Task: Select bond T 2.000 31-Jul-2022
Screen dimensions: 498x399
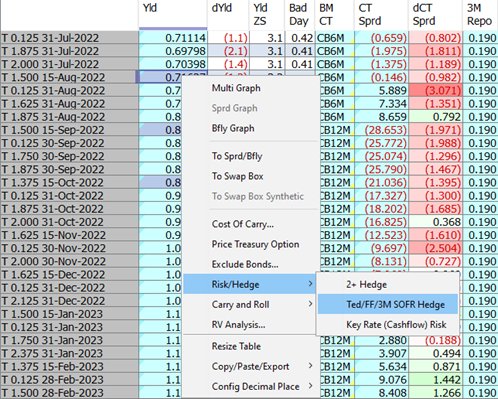Action: coord(69,64)
